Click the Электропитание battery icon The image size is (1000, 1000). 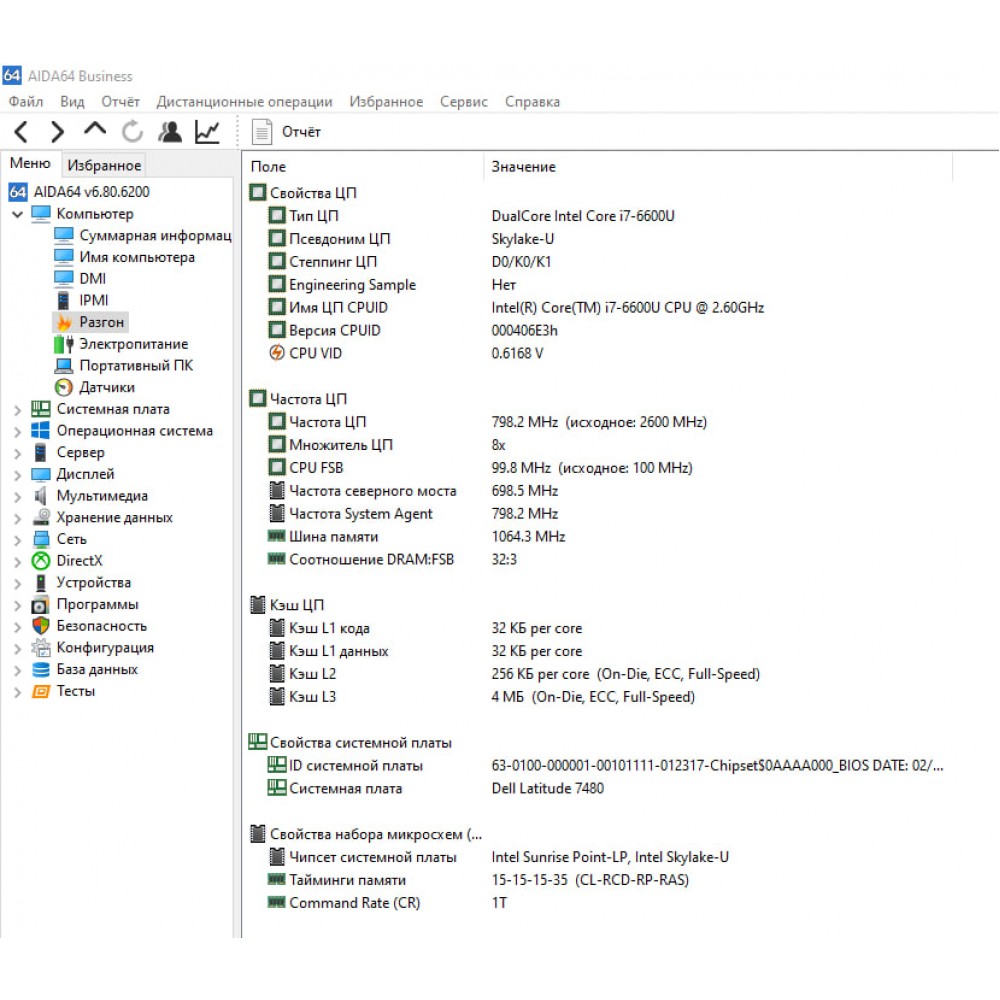click(x=64, y=344)
